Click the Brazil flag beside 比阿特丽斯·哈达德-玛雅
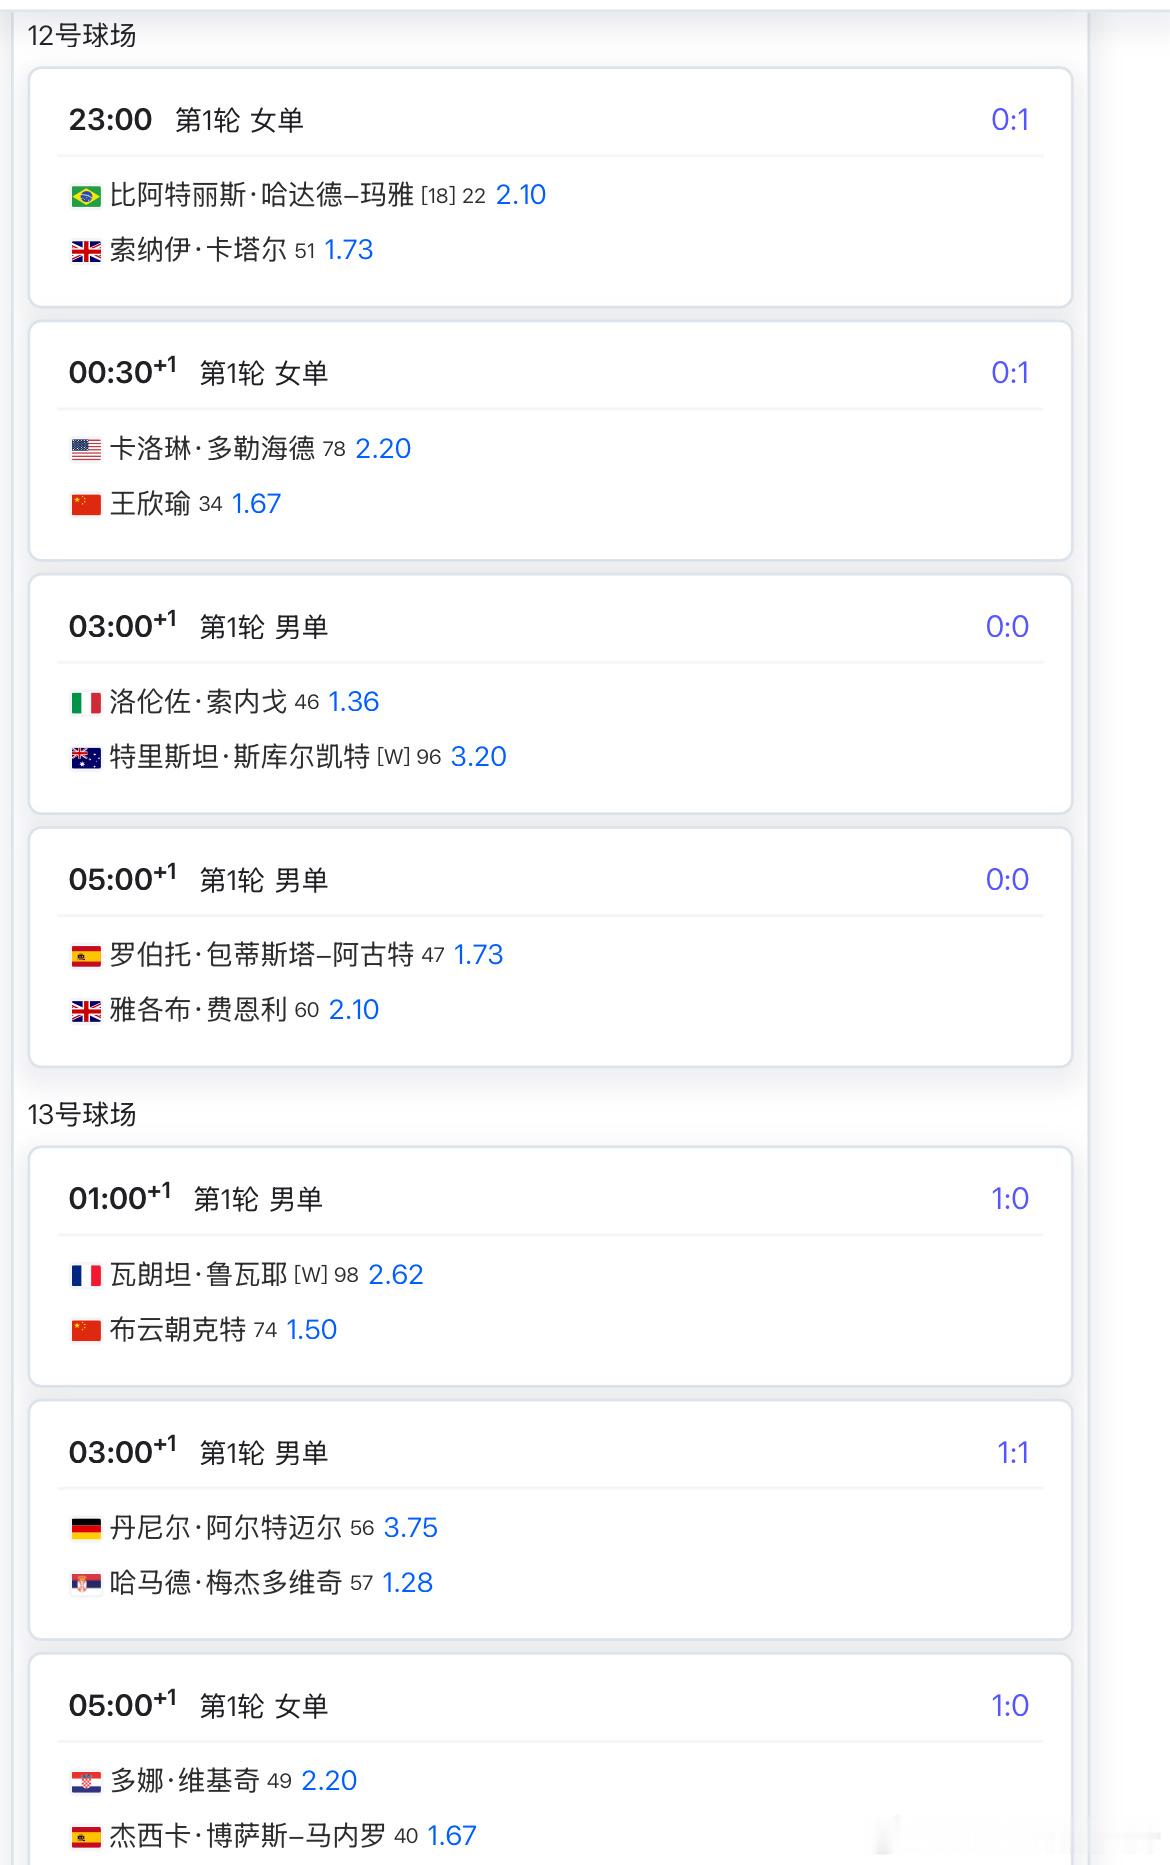This screenshot has width=1170, height=1865. pos(86,196)
